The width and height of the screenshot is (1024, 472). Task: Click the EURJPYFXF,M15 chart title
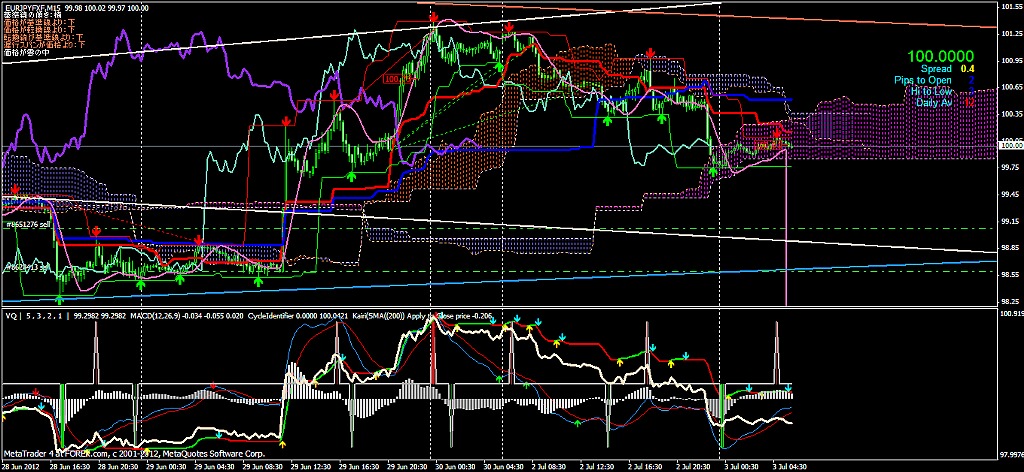coord(32,7)
